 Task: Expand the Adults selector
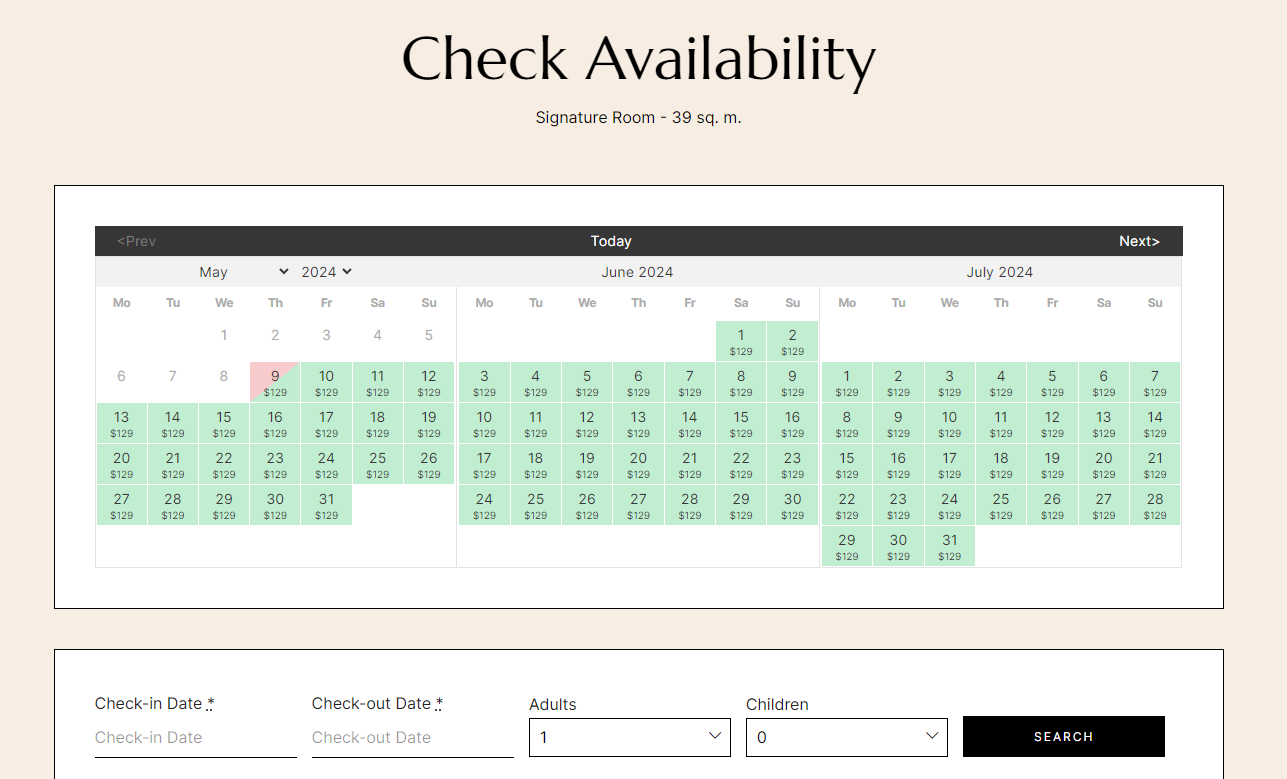pos(629,737)
